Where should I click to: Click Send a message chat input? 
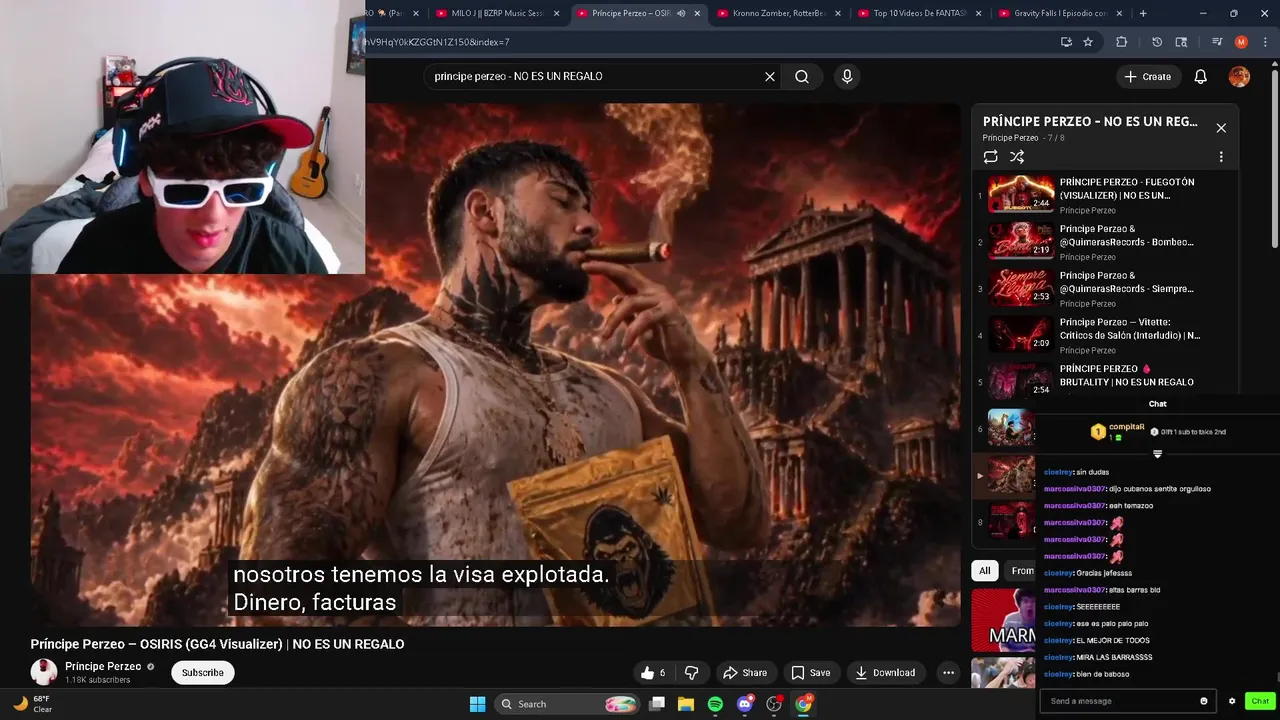(1118, 701)
